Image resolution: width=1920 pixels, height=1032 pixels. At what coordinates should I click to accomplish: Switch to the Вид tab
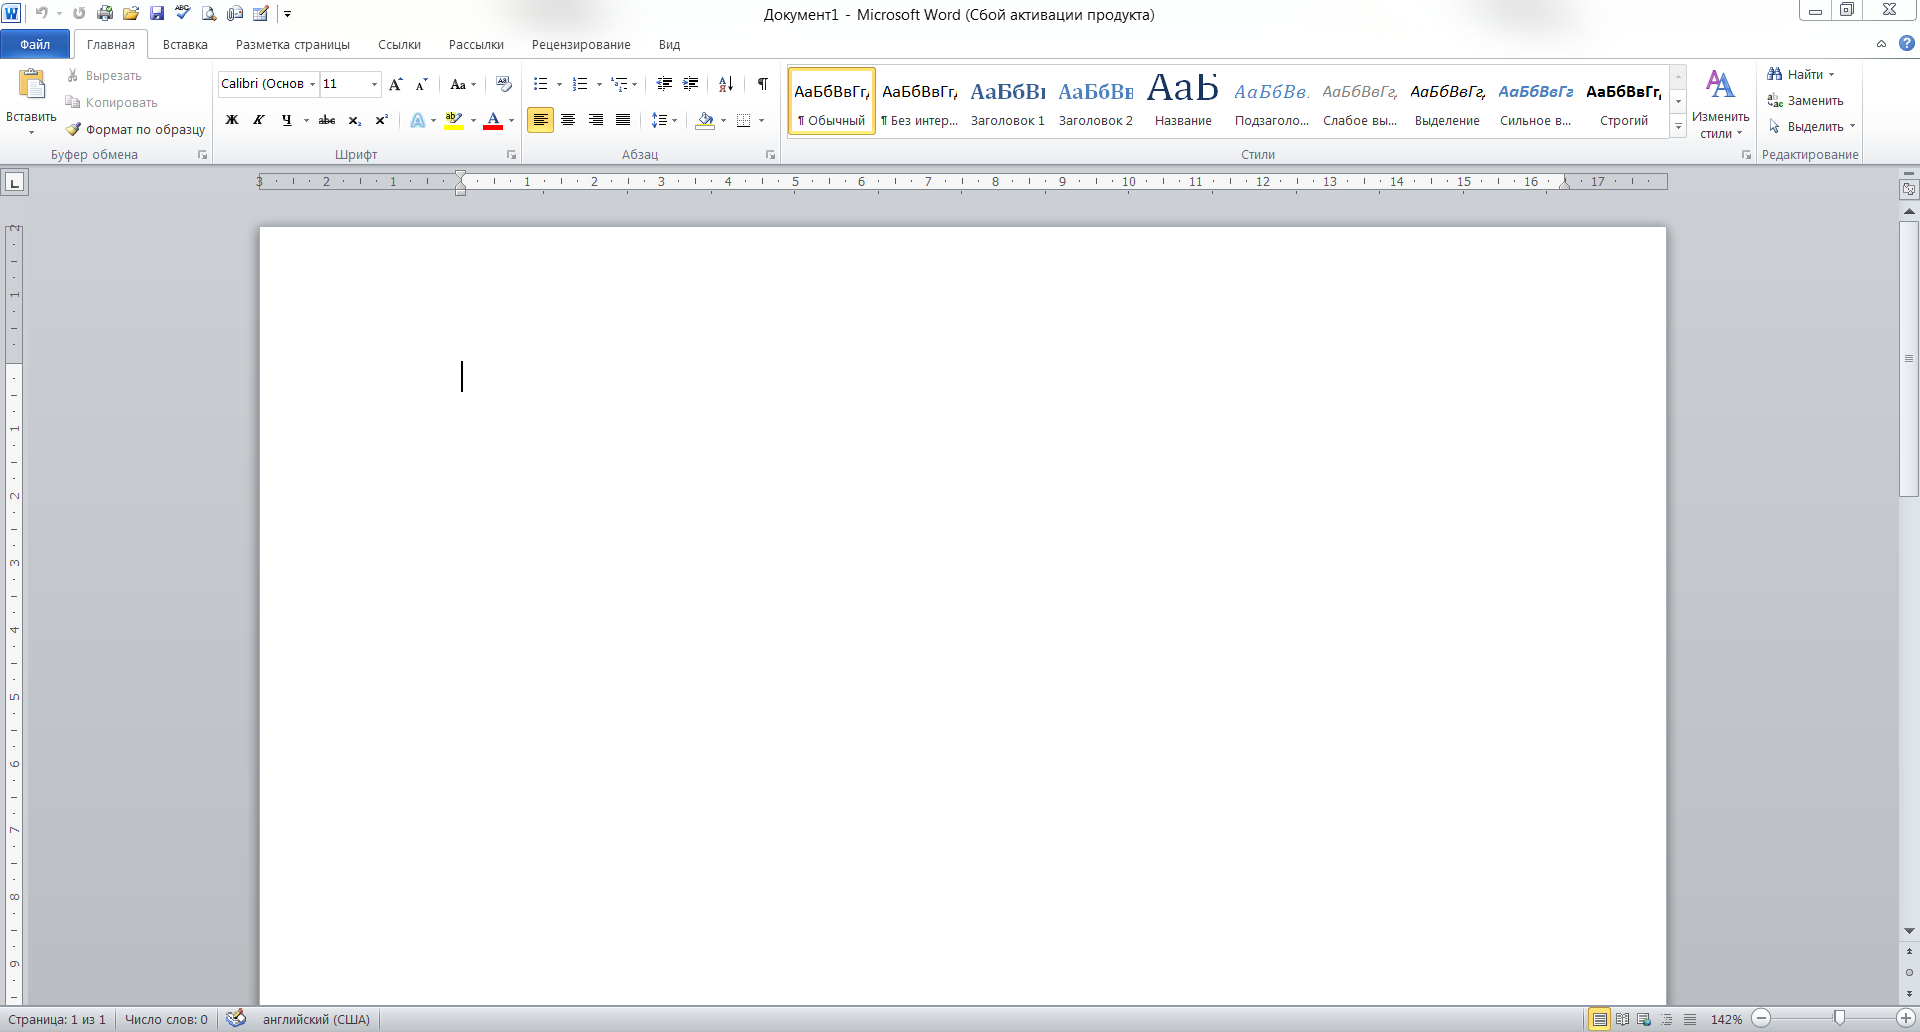[x=669, y=44]
